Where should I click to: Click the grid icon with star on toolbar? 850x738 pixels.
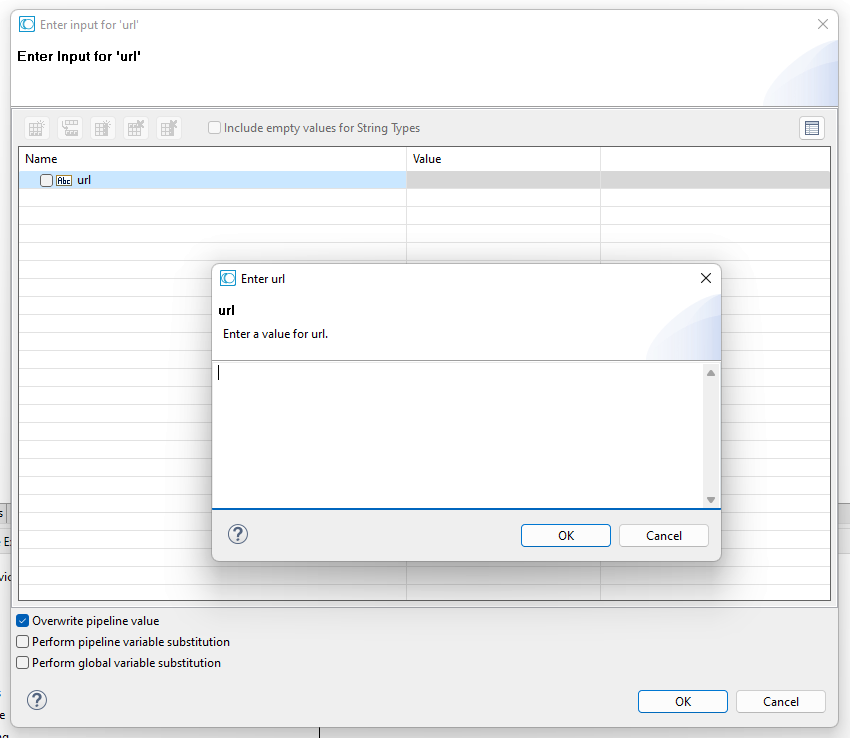tap(103, 128)
